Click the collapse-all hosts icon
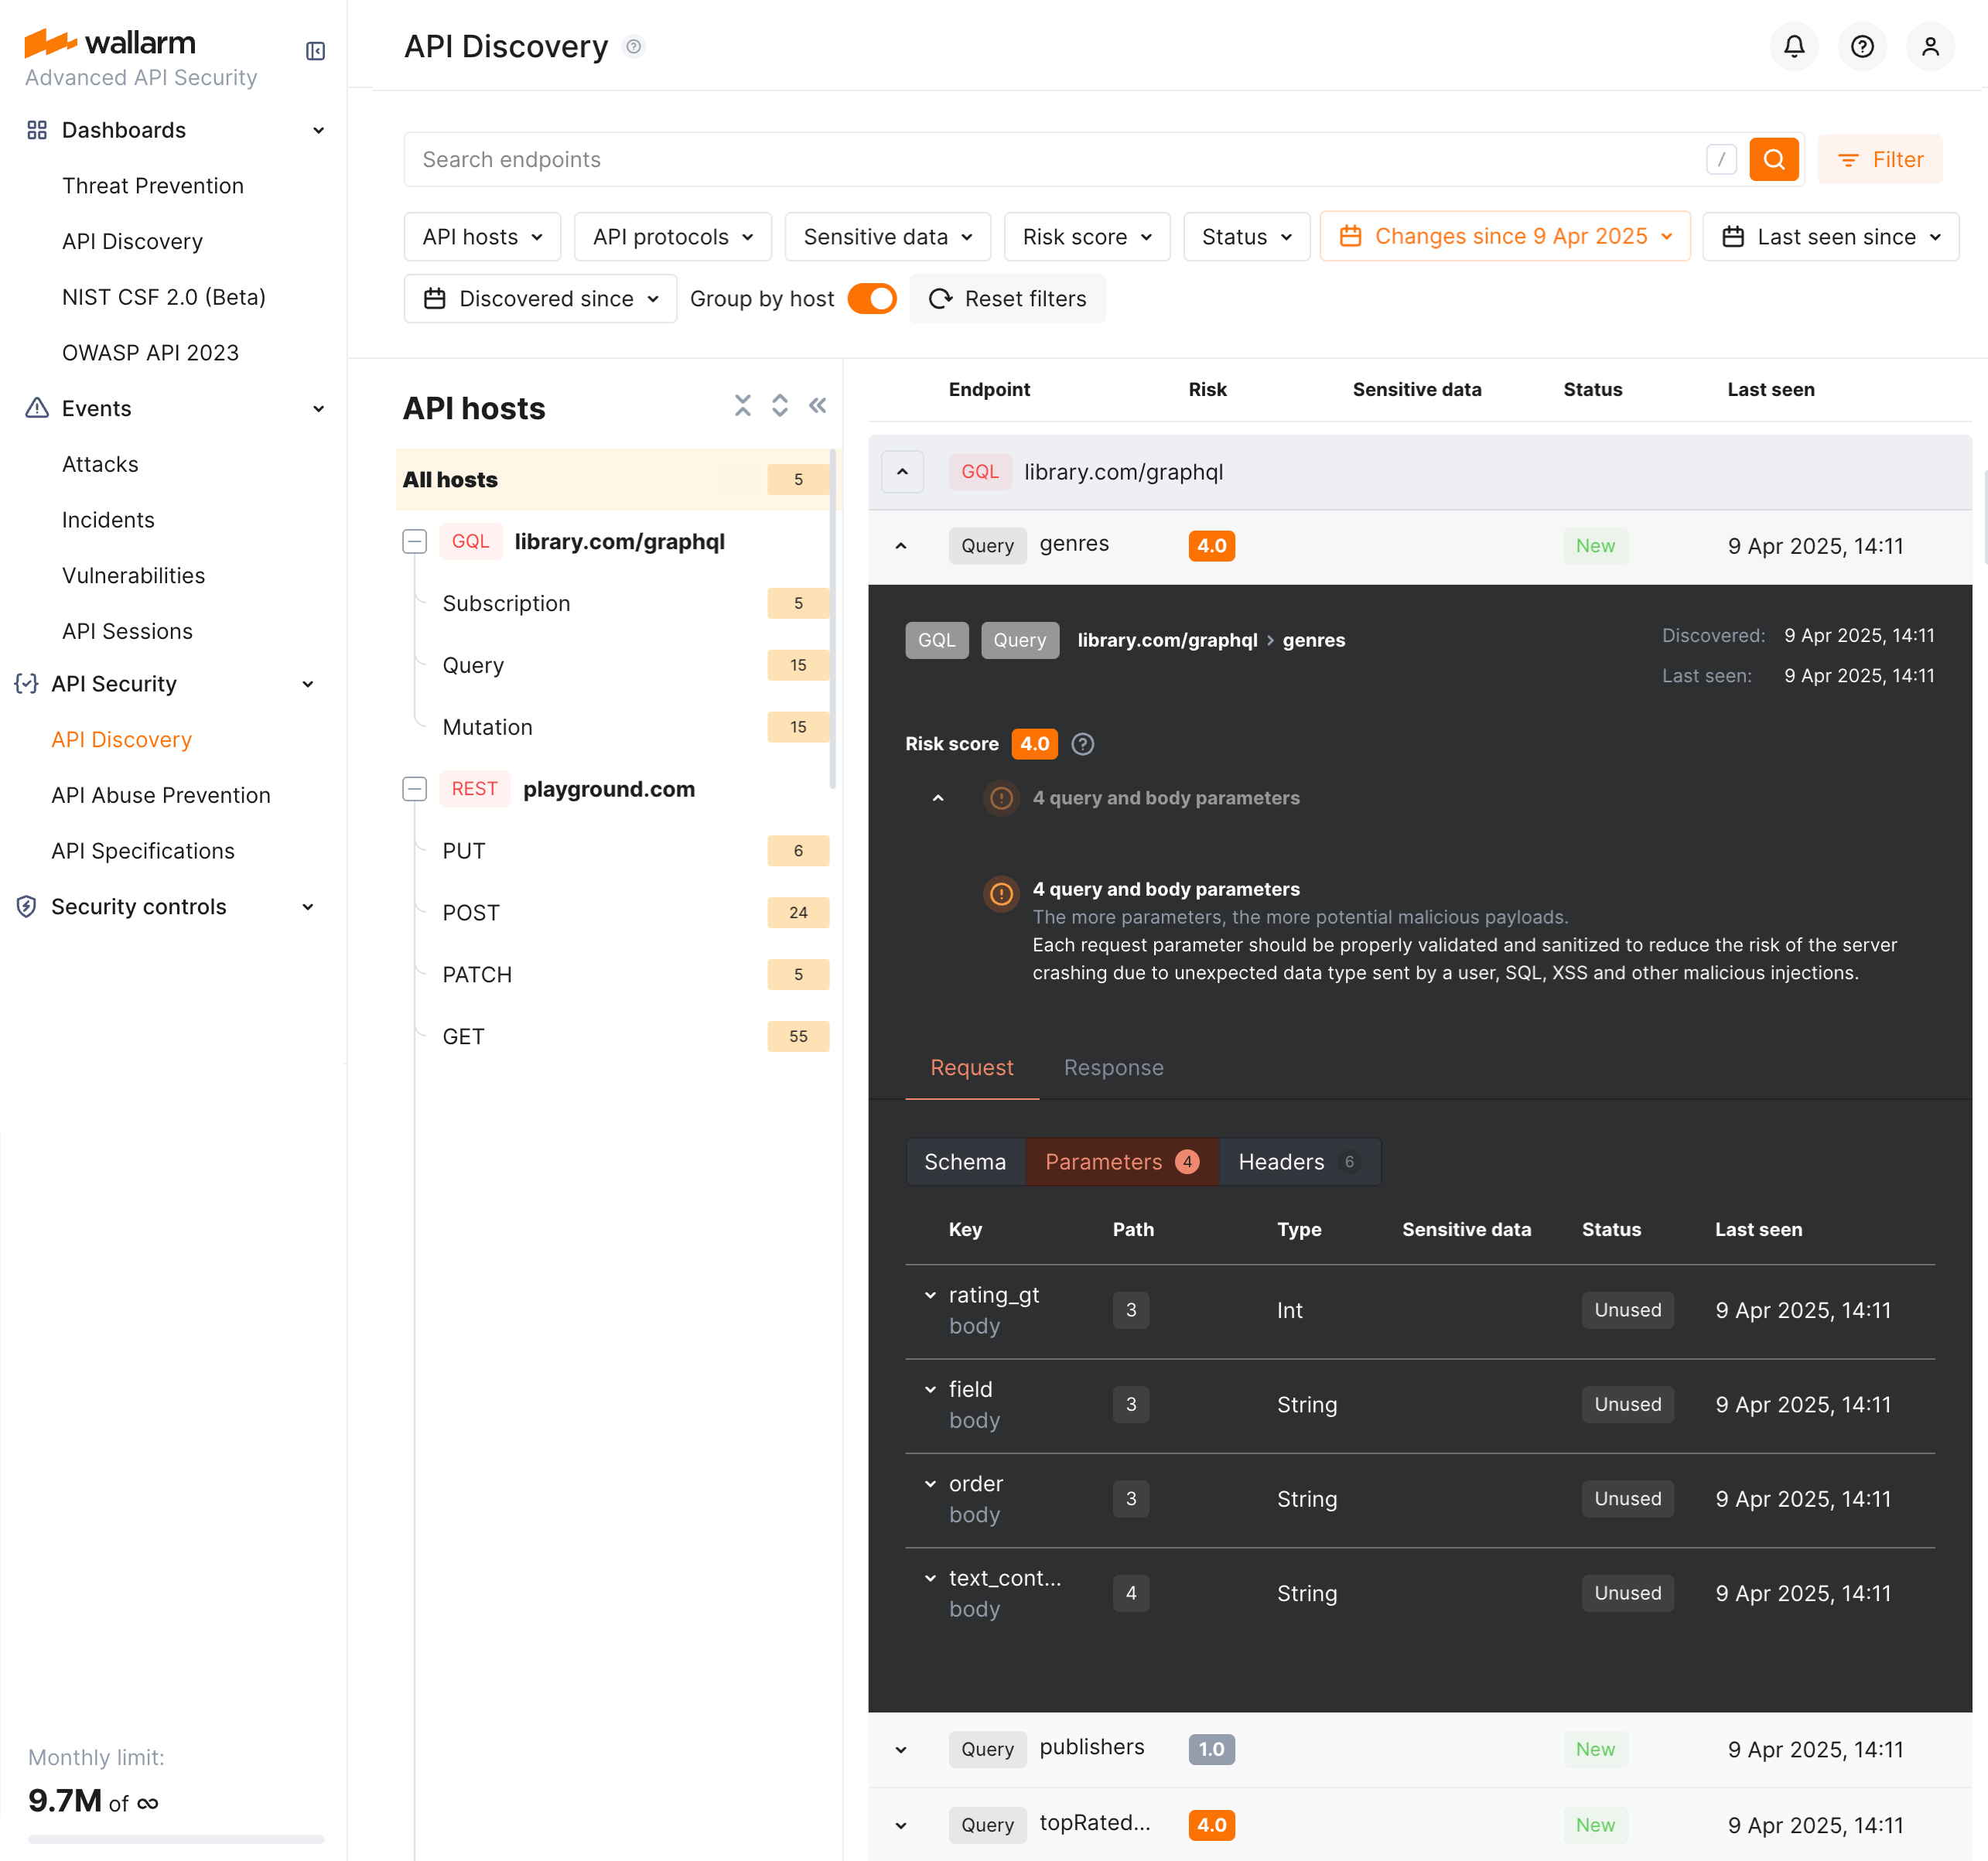The height and width of the screenshot is (1861, 1988). (742, 405)
